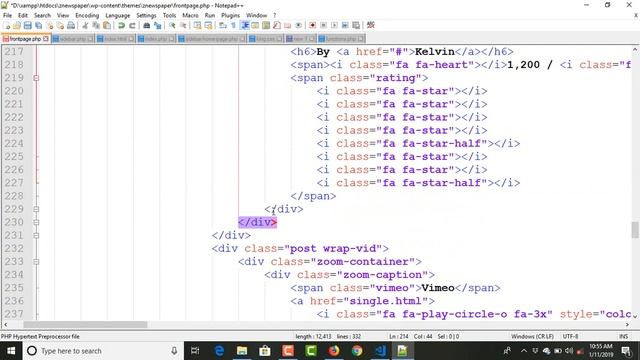Toggle synchronized vertical scrolling icon
The image size is (640, 360).
point(198,25)
